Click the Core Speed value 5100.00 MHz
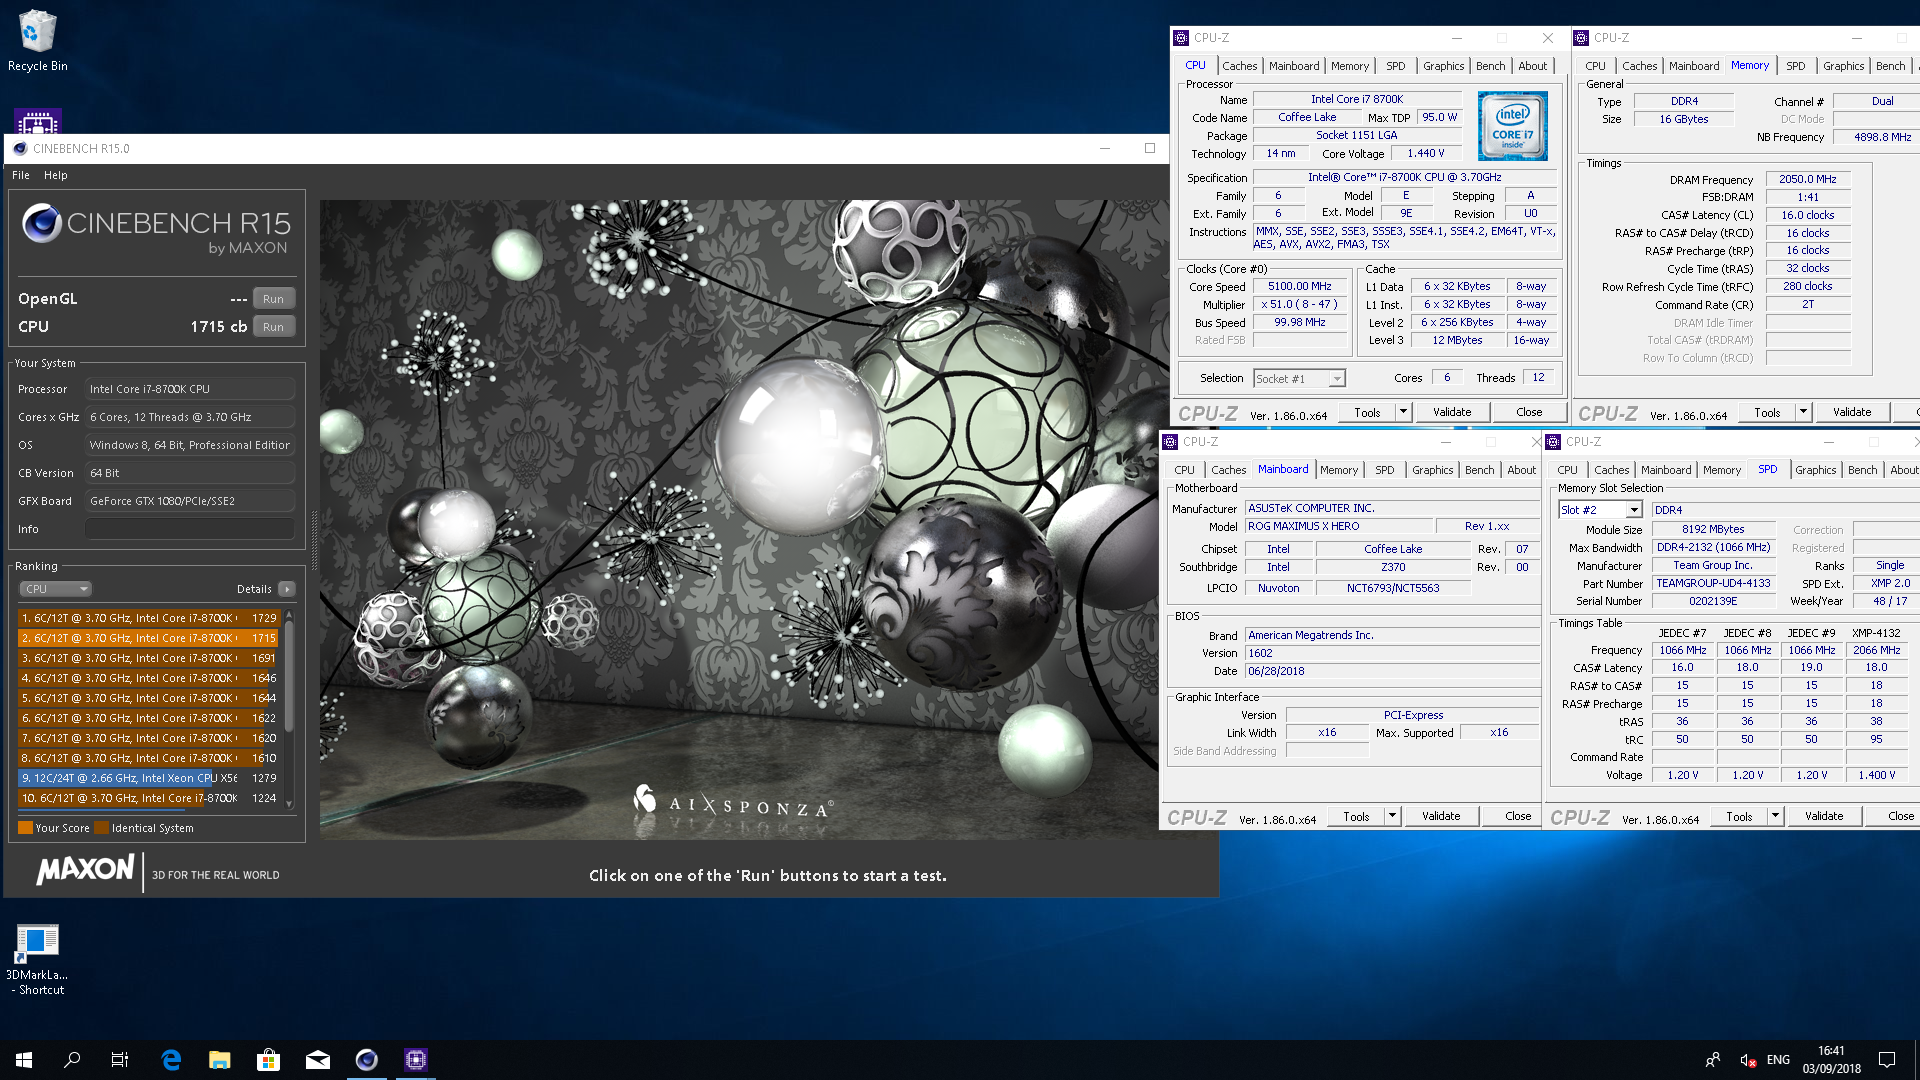 tap(1300, 286)
